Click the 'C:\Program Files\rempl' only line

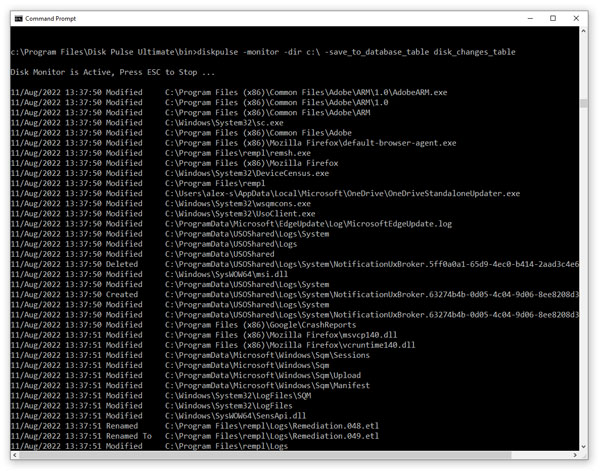pyautogui.click(x=138, y=183)
